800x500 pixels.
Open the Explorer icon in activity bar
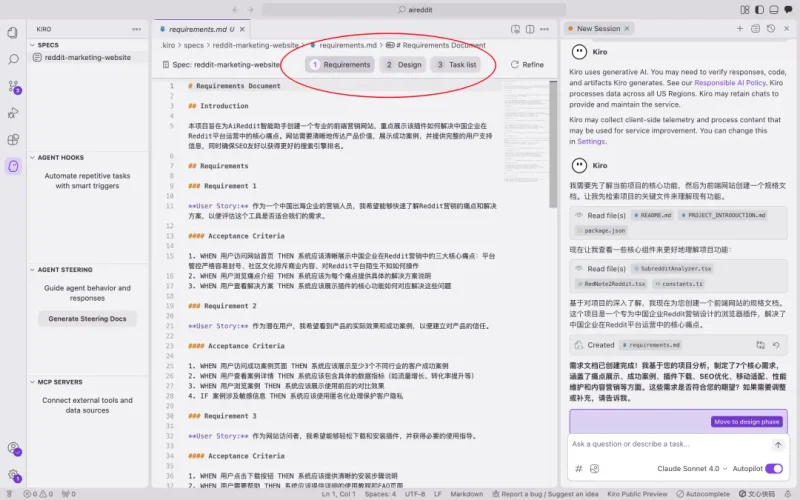(13, 33)
